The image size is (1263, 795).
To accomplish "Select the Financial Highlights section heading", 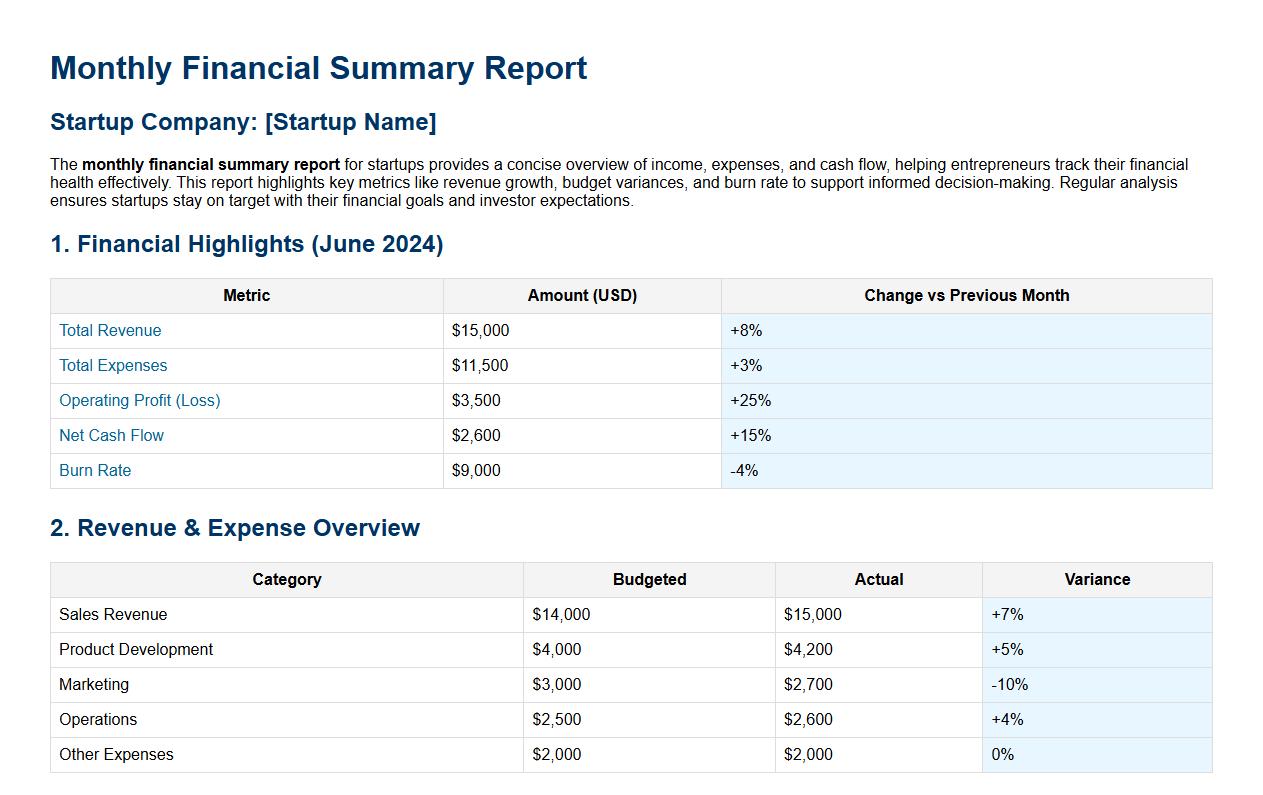I will (x=246, y=244).
